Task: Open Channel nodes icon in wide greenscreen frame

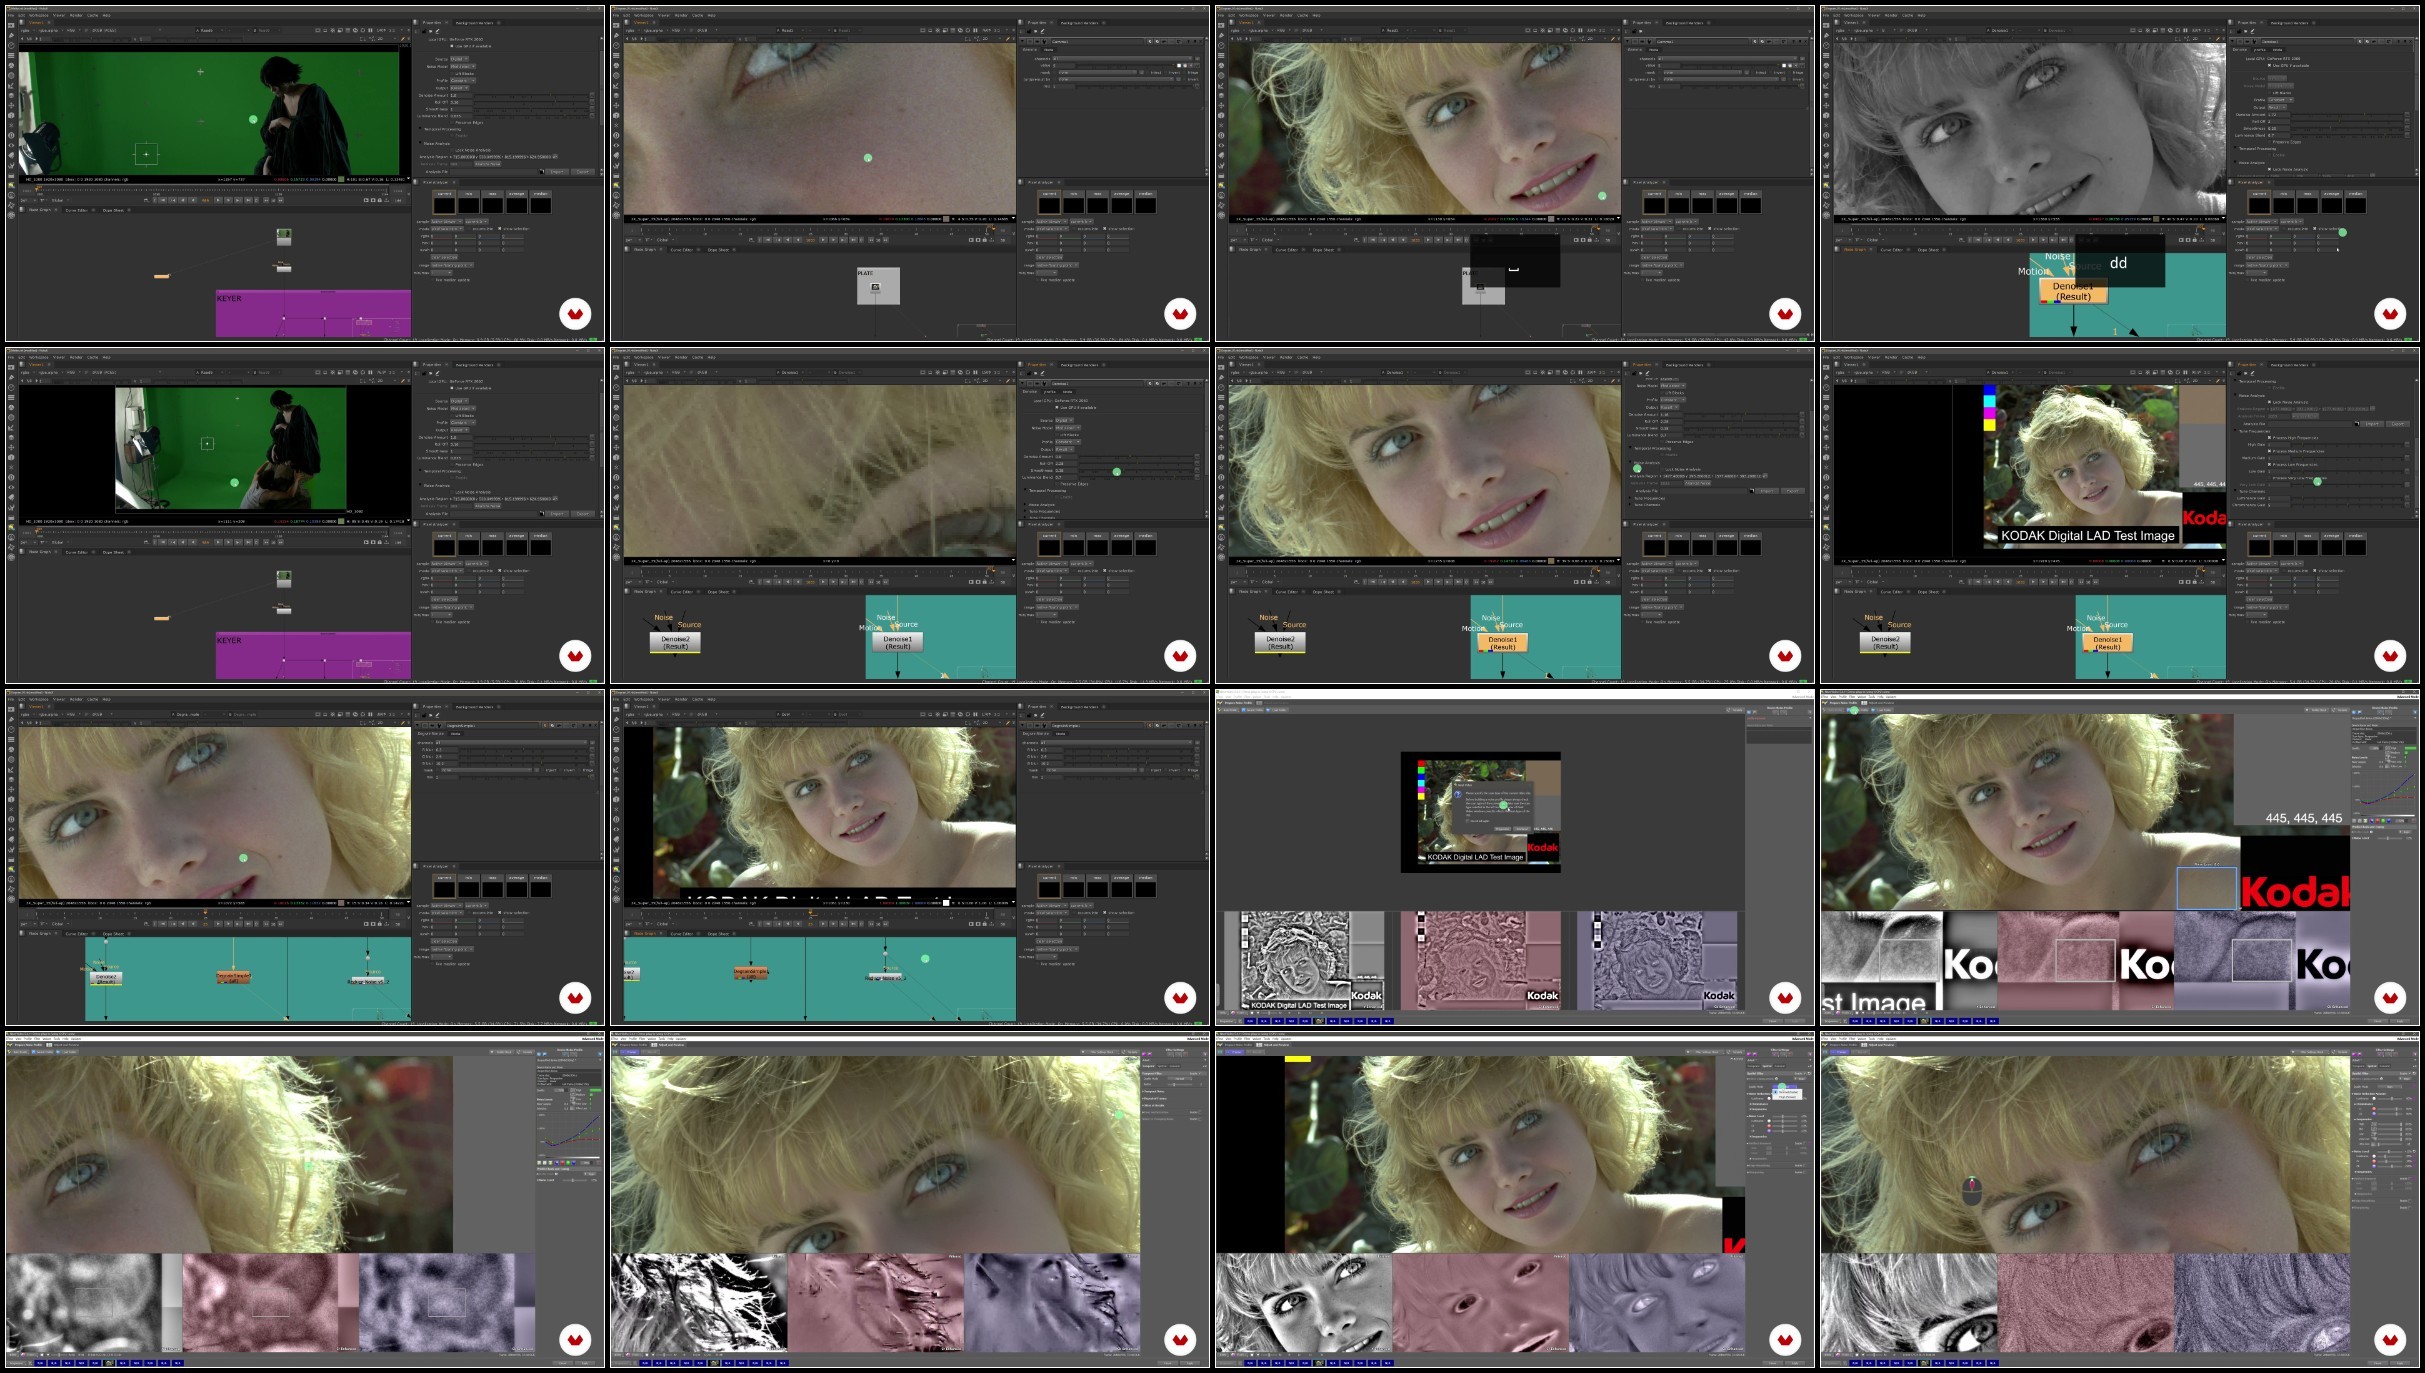Action: coord(11,55)
